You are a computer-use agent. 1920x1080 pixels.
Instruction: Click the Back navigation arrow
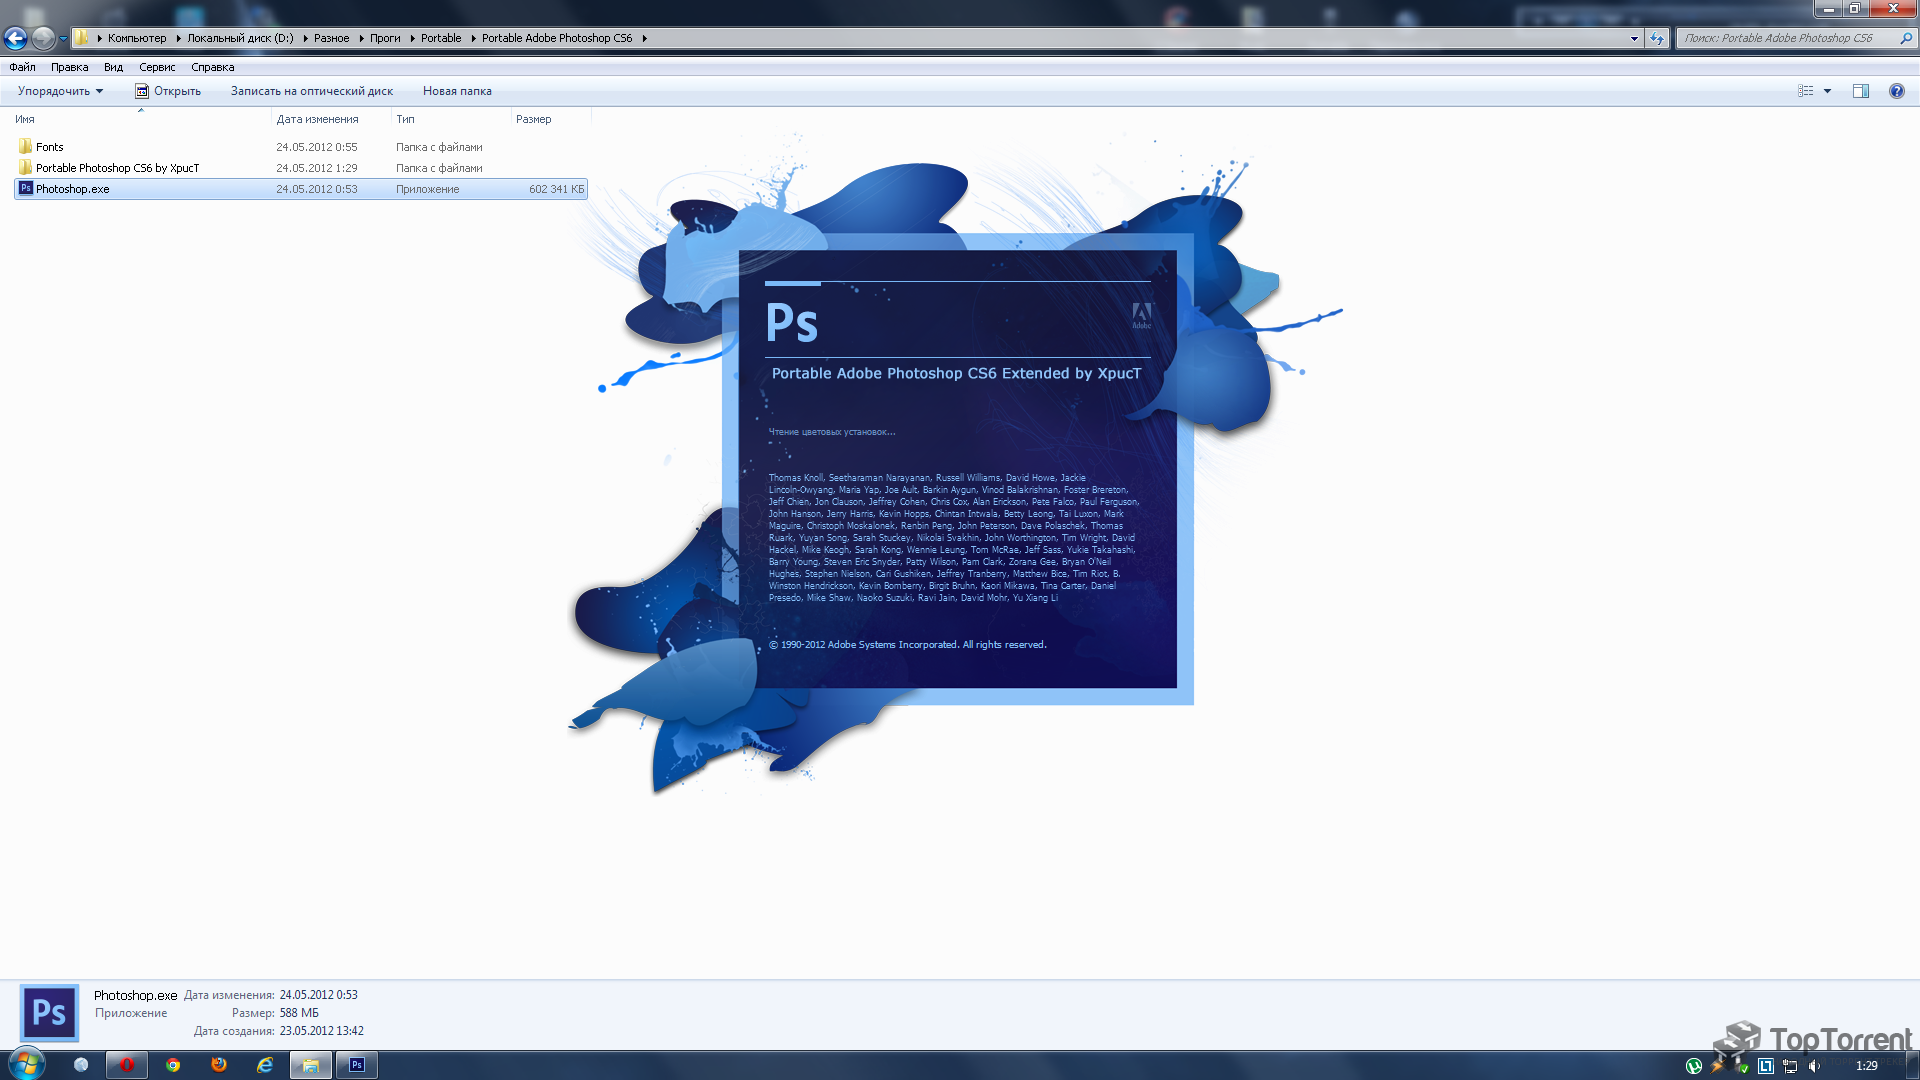(x=16, y=38)
